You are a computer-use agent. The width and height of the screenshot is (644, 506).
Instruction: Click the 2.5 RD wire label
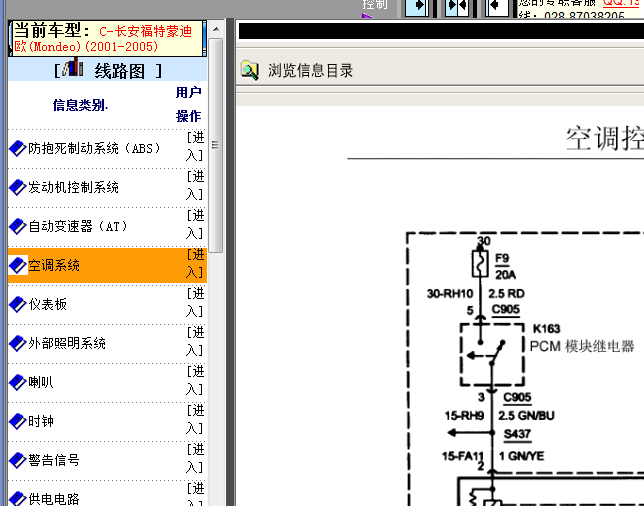pyautogui.click(x=506, y=294)
